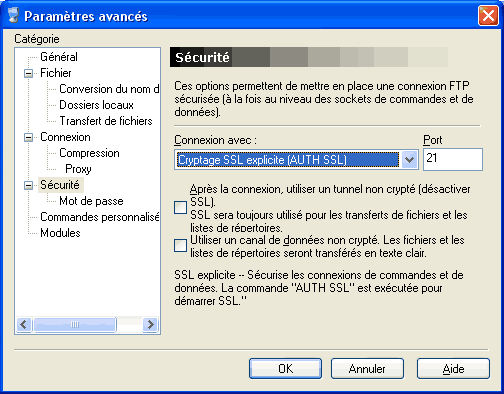Click the application icon in title bar
This screenshot has width=504, height=394.
pos(13,16)
